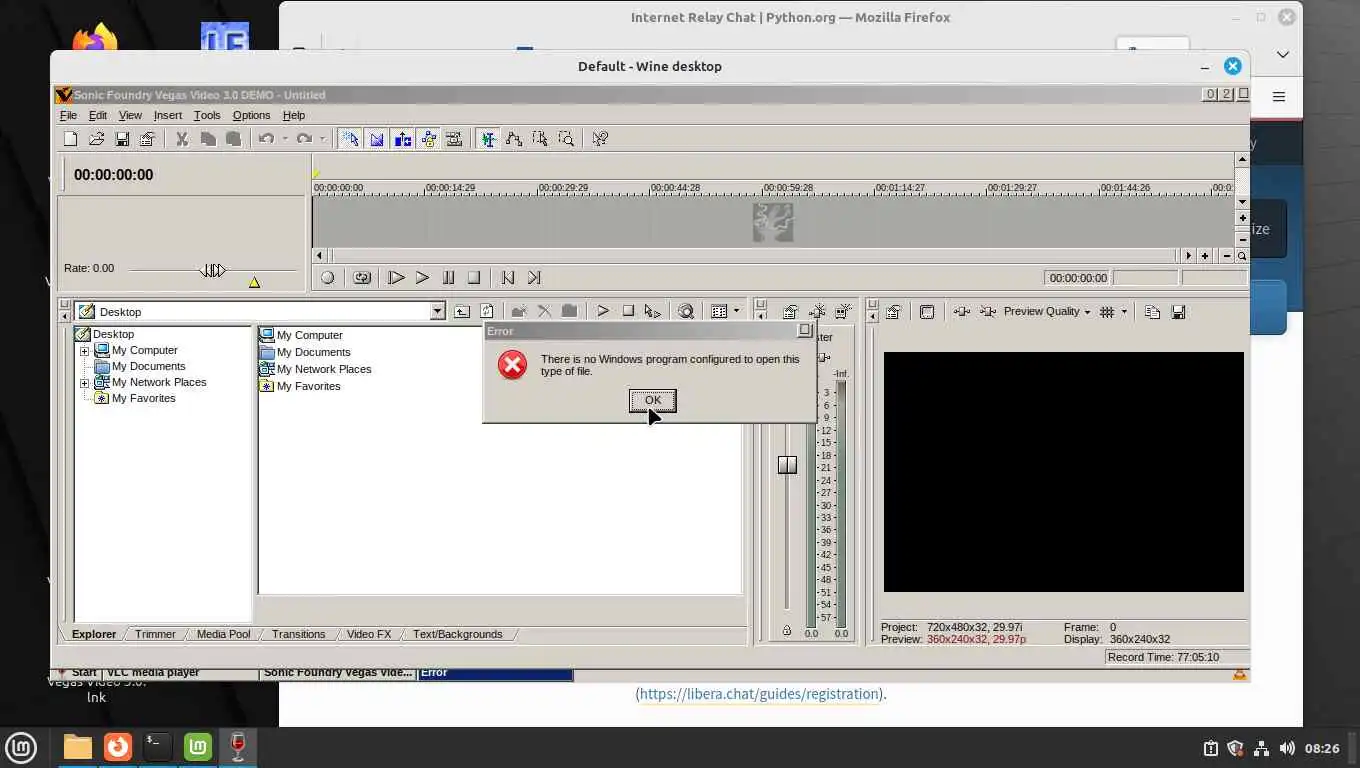Open the Undo history dropdown arrow
Viewport: 1360px width, 768px height.
285,139
